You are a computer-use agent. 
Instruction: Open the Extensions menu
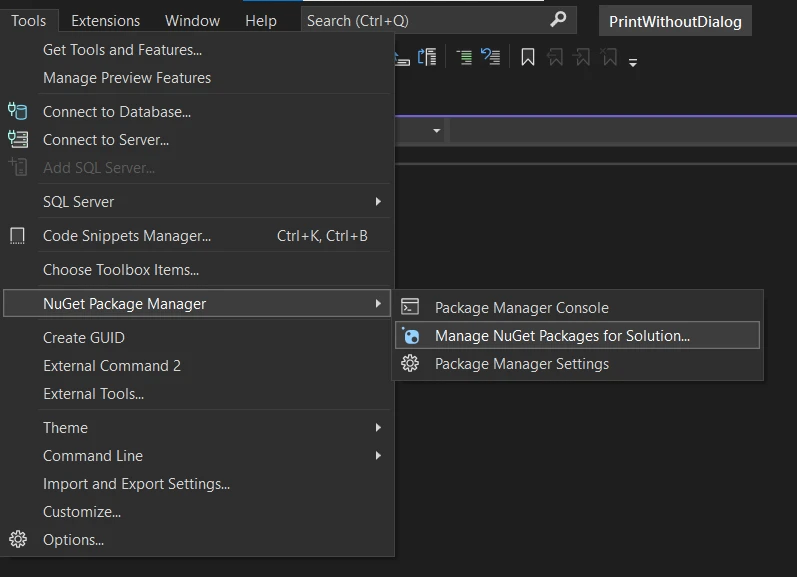105,20
